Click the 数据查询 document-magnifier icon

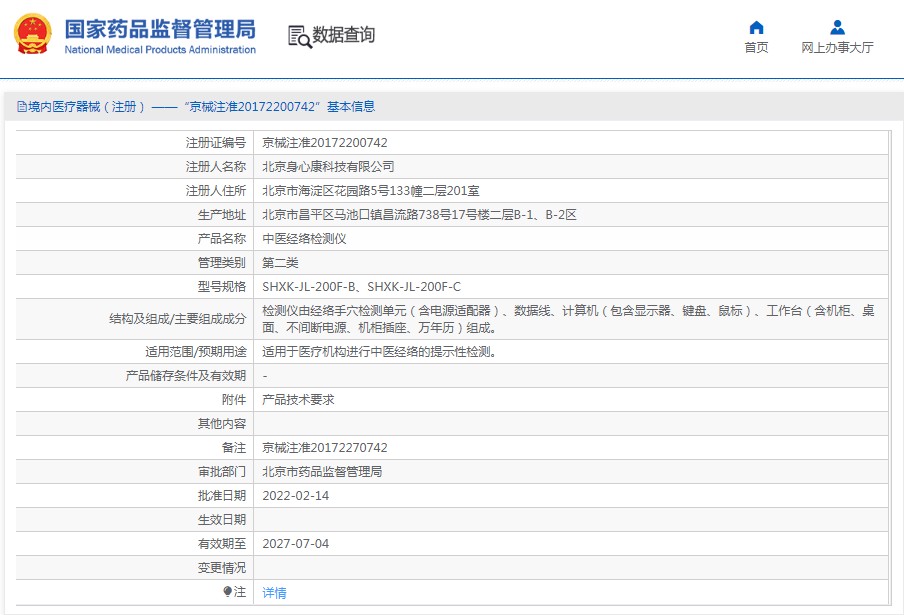(x=297, y=35)
